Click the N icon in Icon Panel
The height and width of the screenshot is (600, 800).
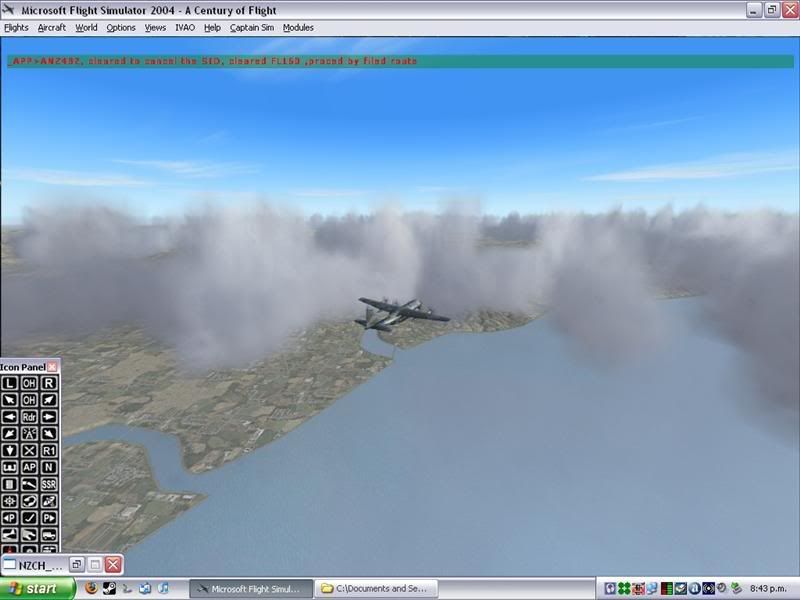pyautogui.click(x=49, y=467)
